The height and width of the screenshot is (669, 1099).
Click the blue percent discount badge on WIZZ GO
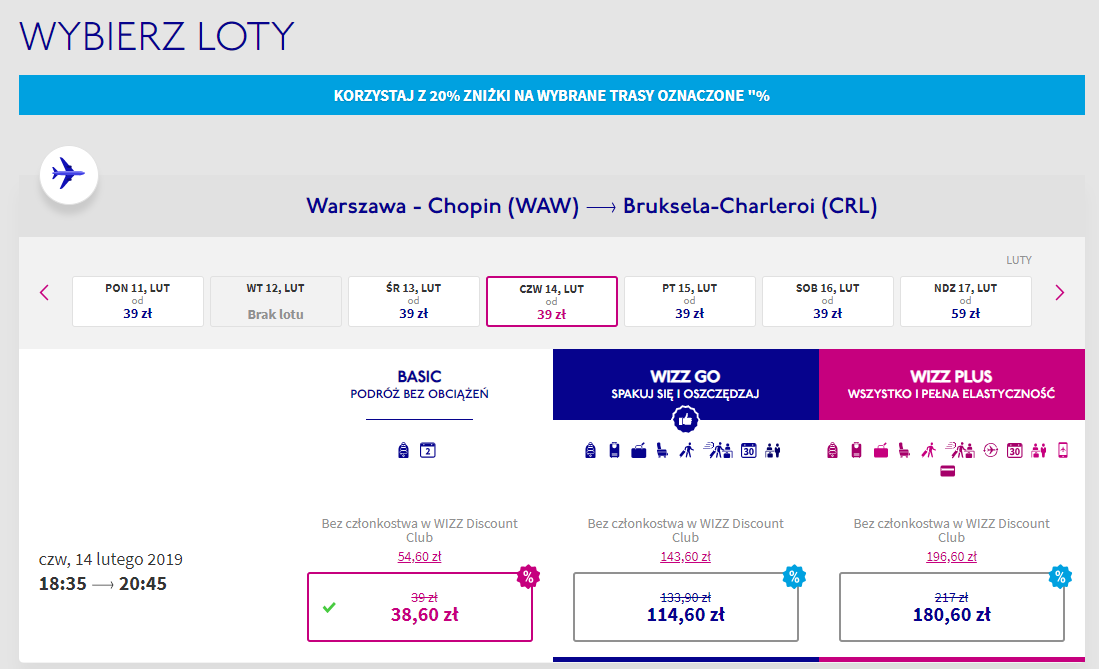coord(794,576)
